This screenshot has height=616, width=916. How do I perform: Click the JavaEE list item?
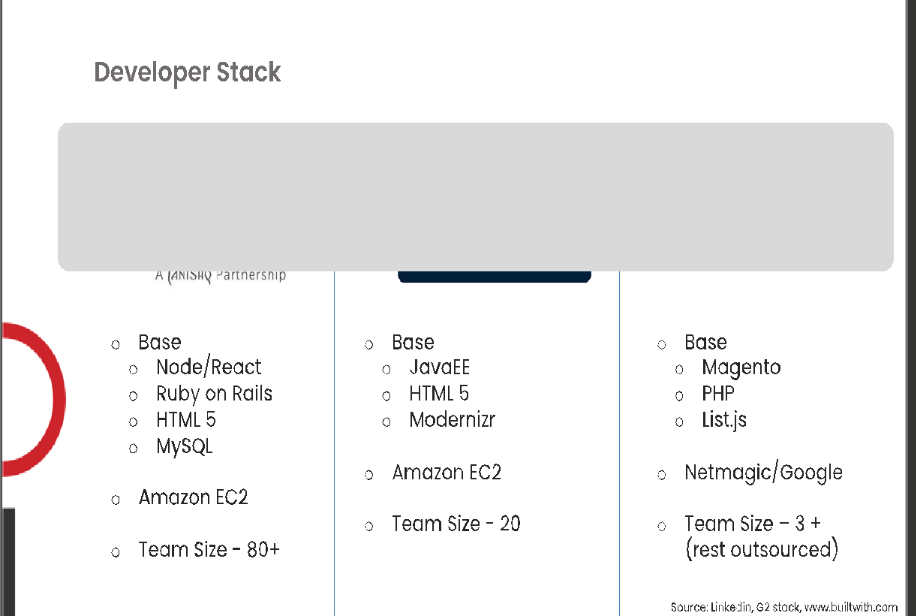[439, 367]
